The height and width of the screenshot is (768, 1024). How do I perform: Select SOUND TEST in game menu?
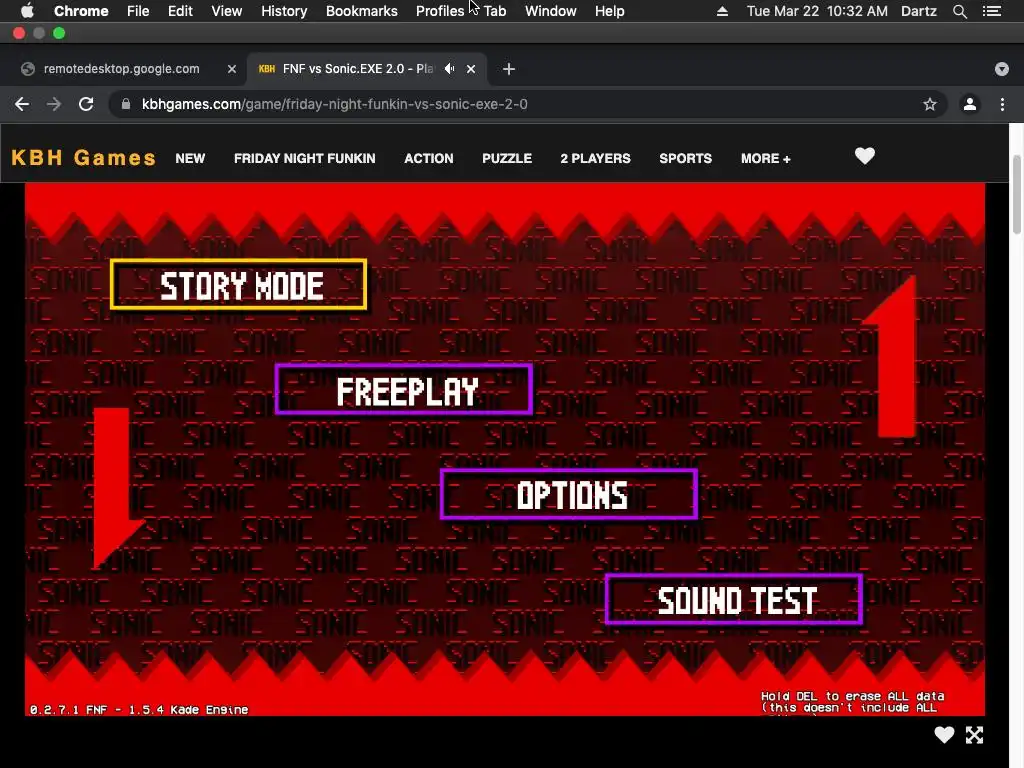click(734, 600)
